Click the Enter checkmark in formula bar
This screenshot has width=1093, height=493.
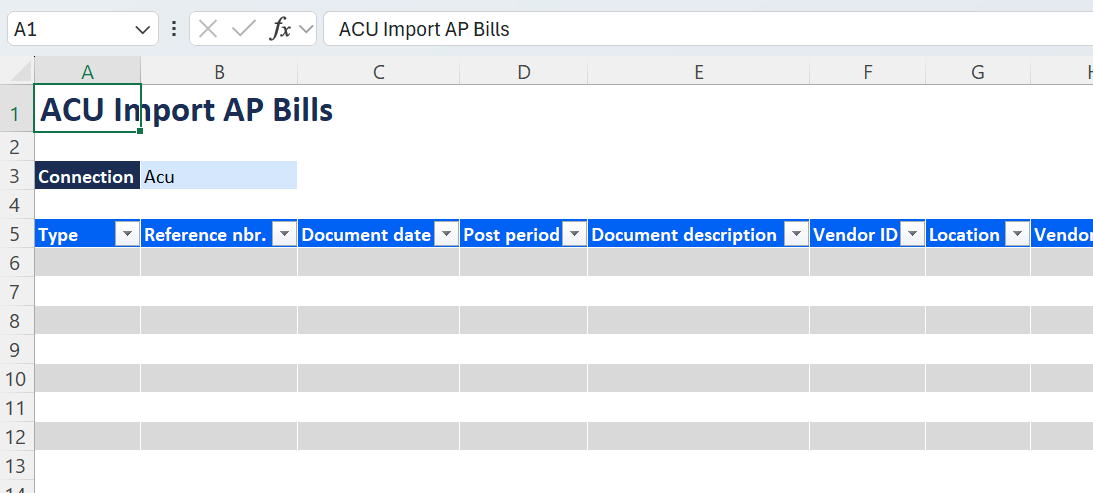(x=243, y=29)
